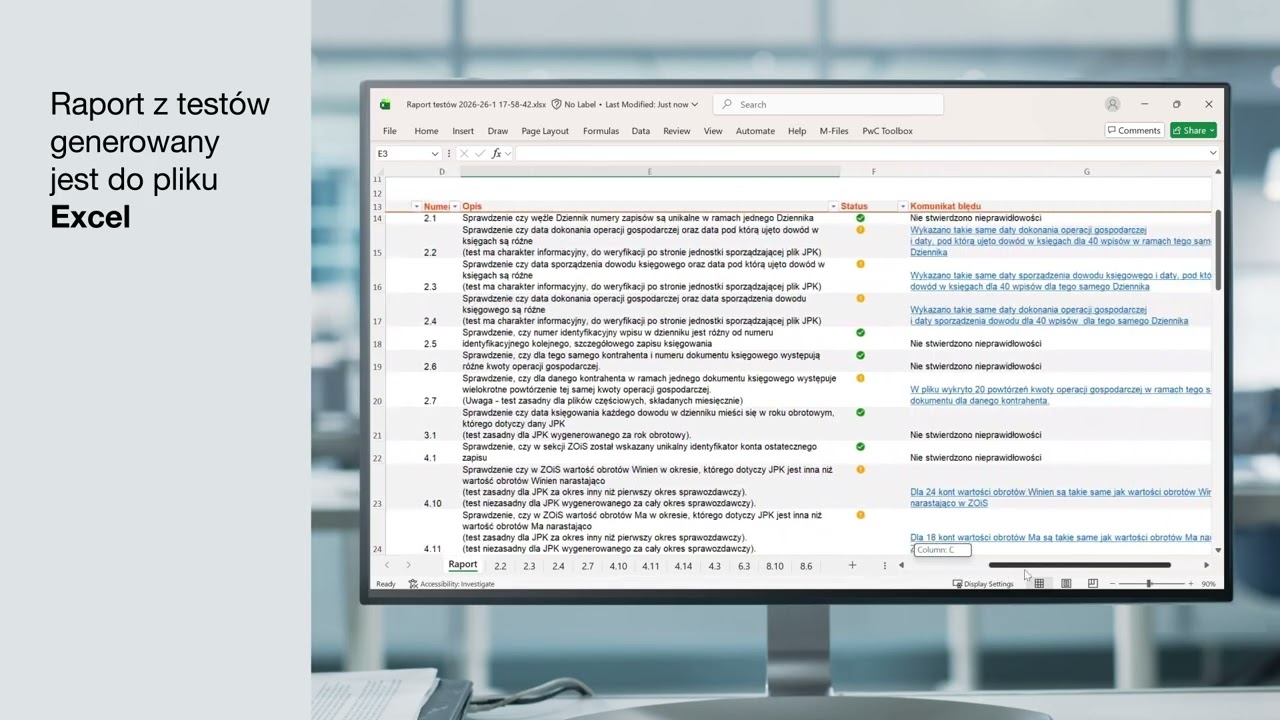Follow the link 'Dla 24 kont wartości obrotów Winien'

coord(1060,497)
